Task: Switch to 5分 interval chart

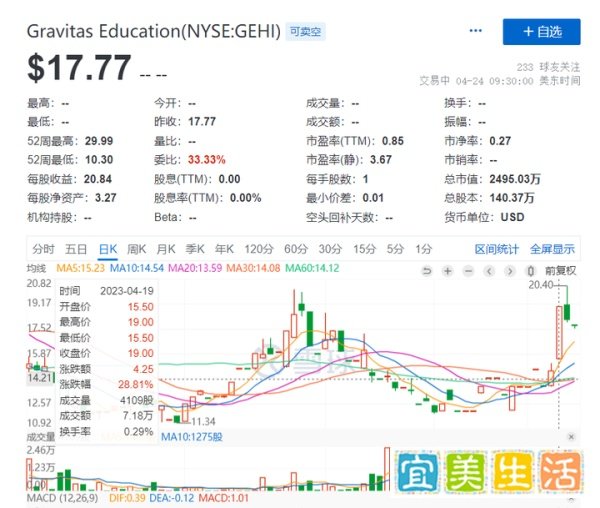Action: click(395, 249)
